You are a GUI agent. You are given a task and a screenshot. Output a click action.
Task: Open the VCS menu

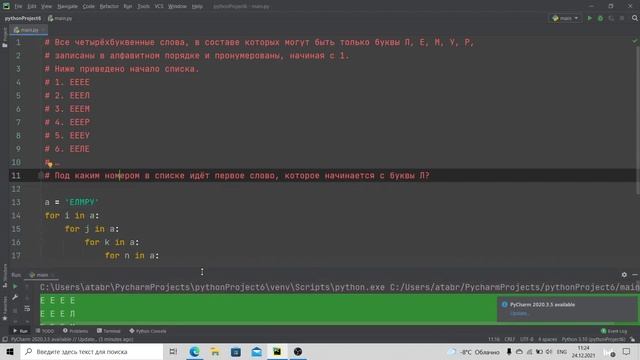tap(159, 7)
